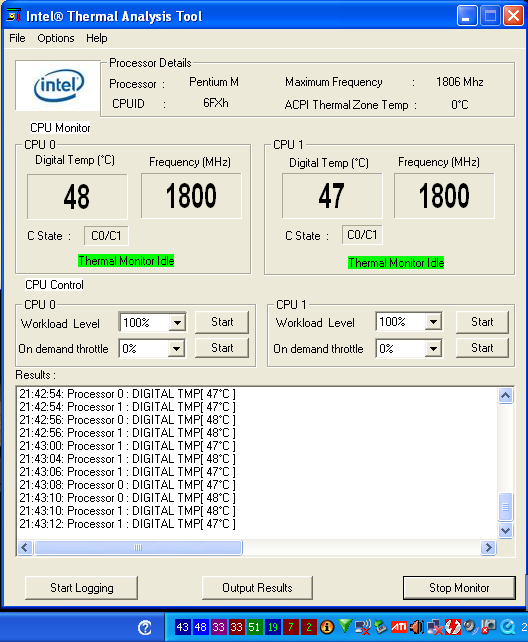This screenshot has height=642, width=528.
Task: Start CPU 1 workload
Action: pyautogui.click(x=482, y=322)
